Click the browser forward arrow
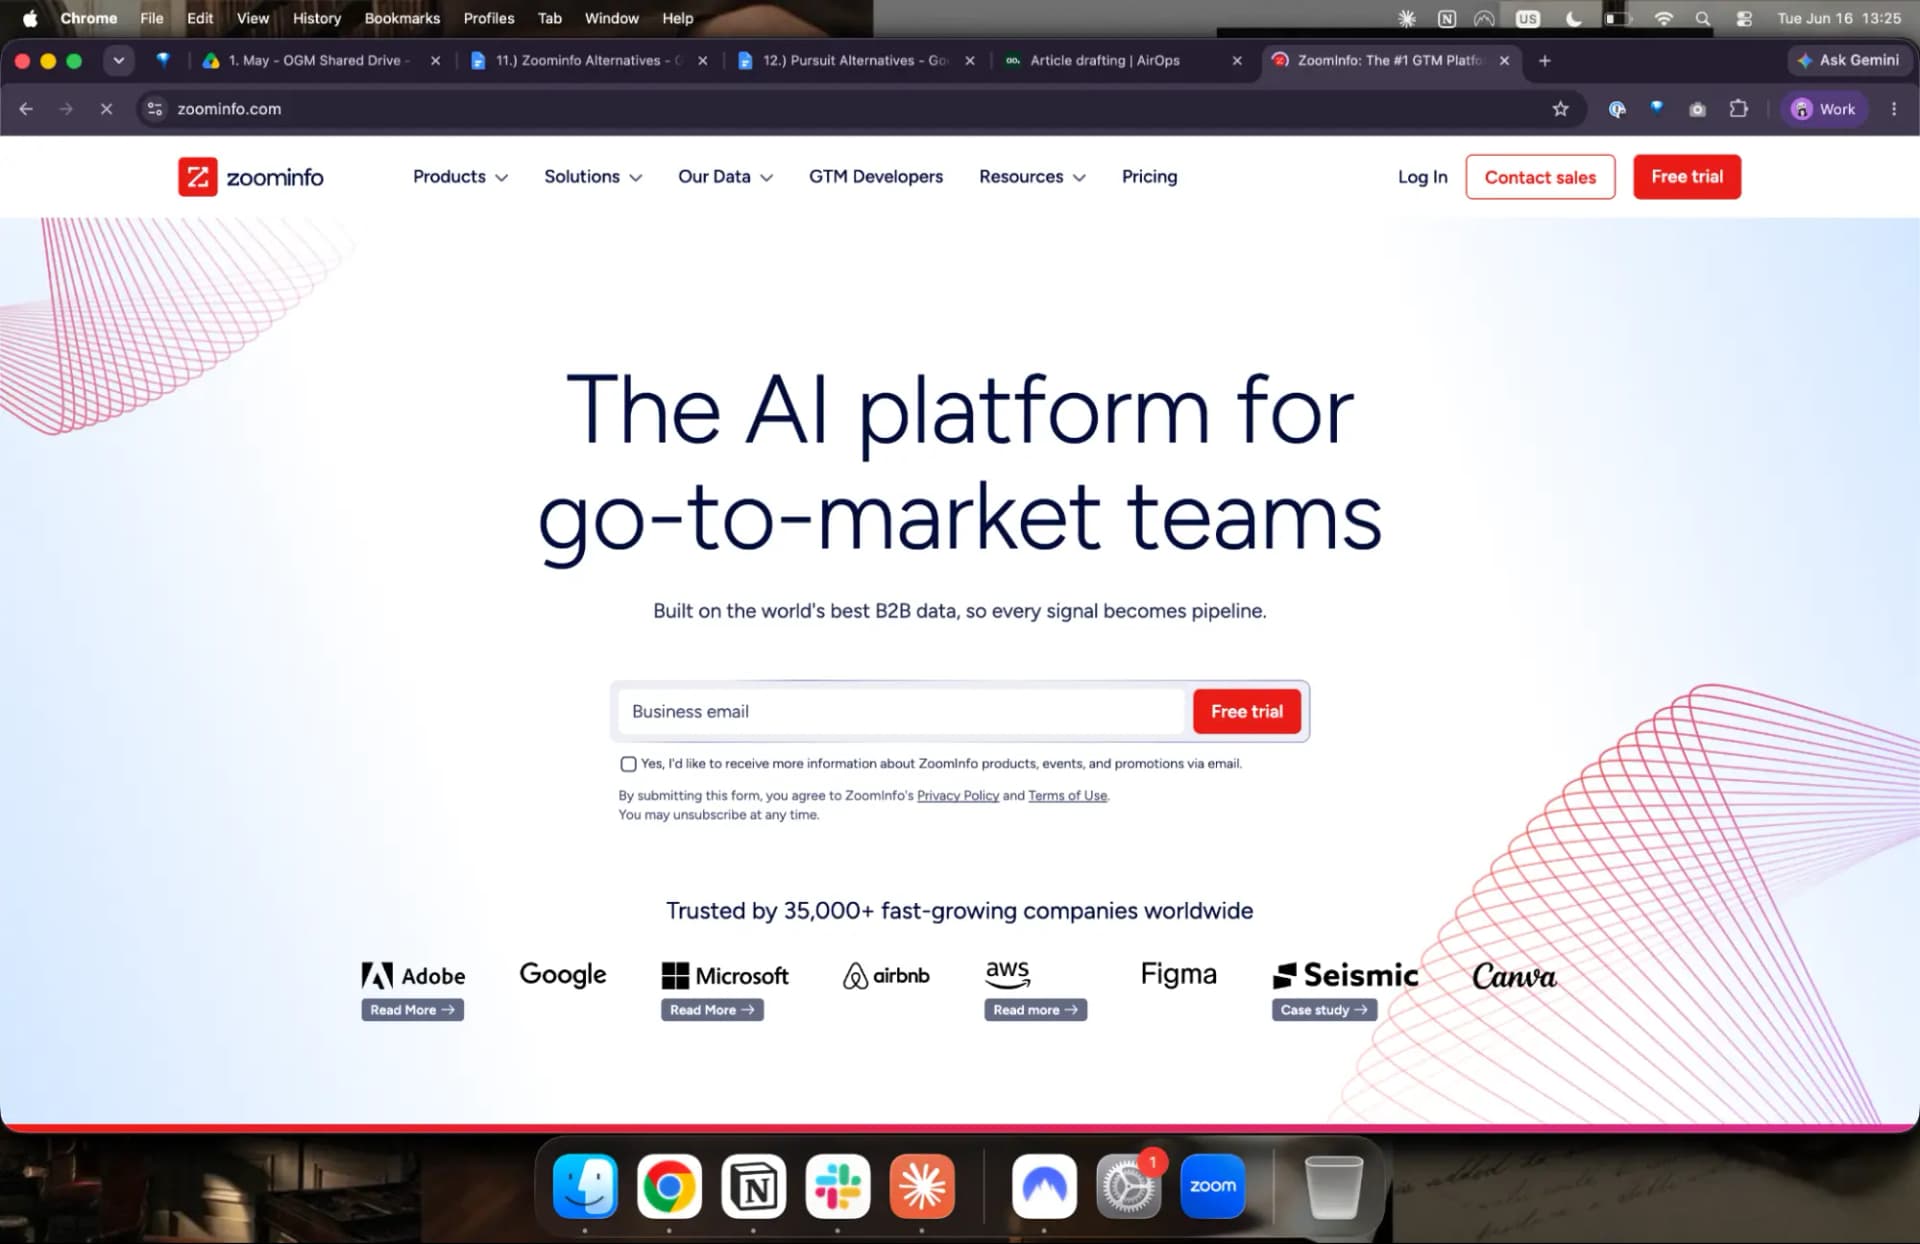1920x1244 pixels. coord(66,109)
